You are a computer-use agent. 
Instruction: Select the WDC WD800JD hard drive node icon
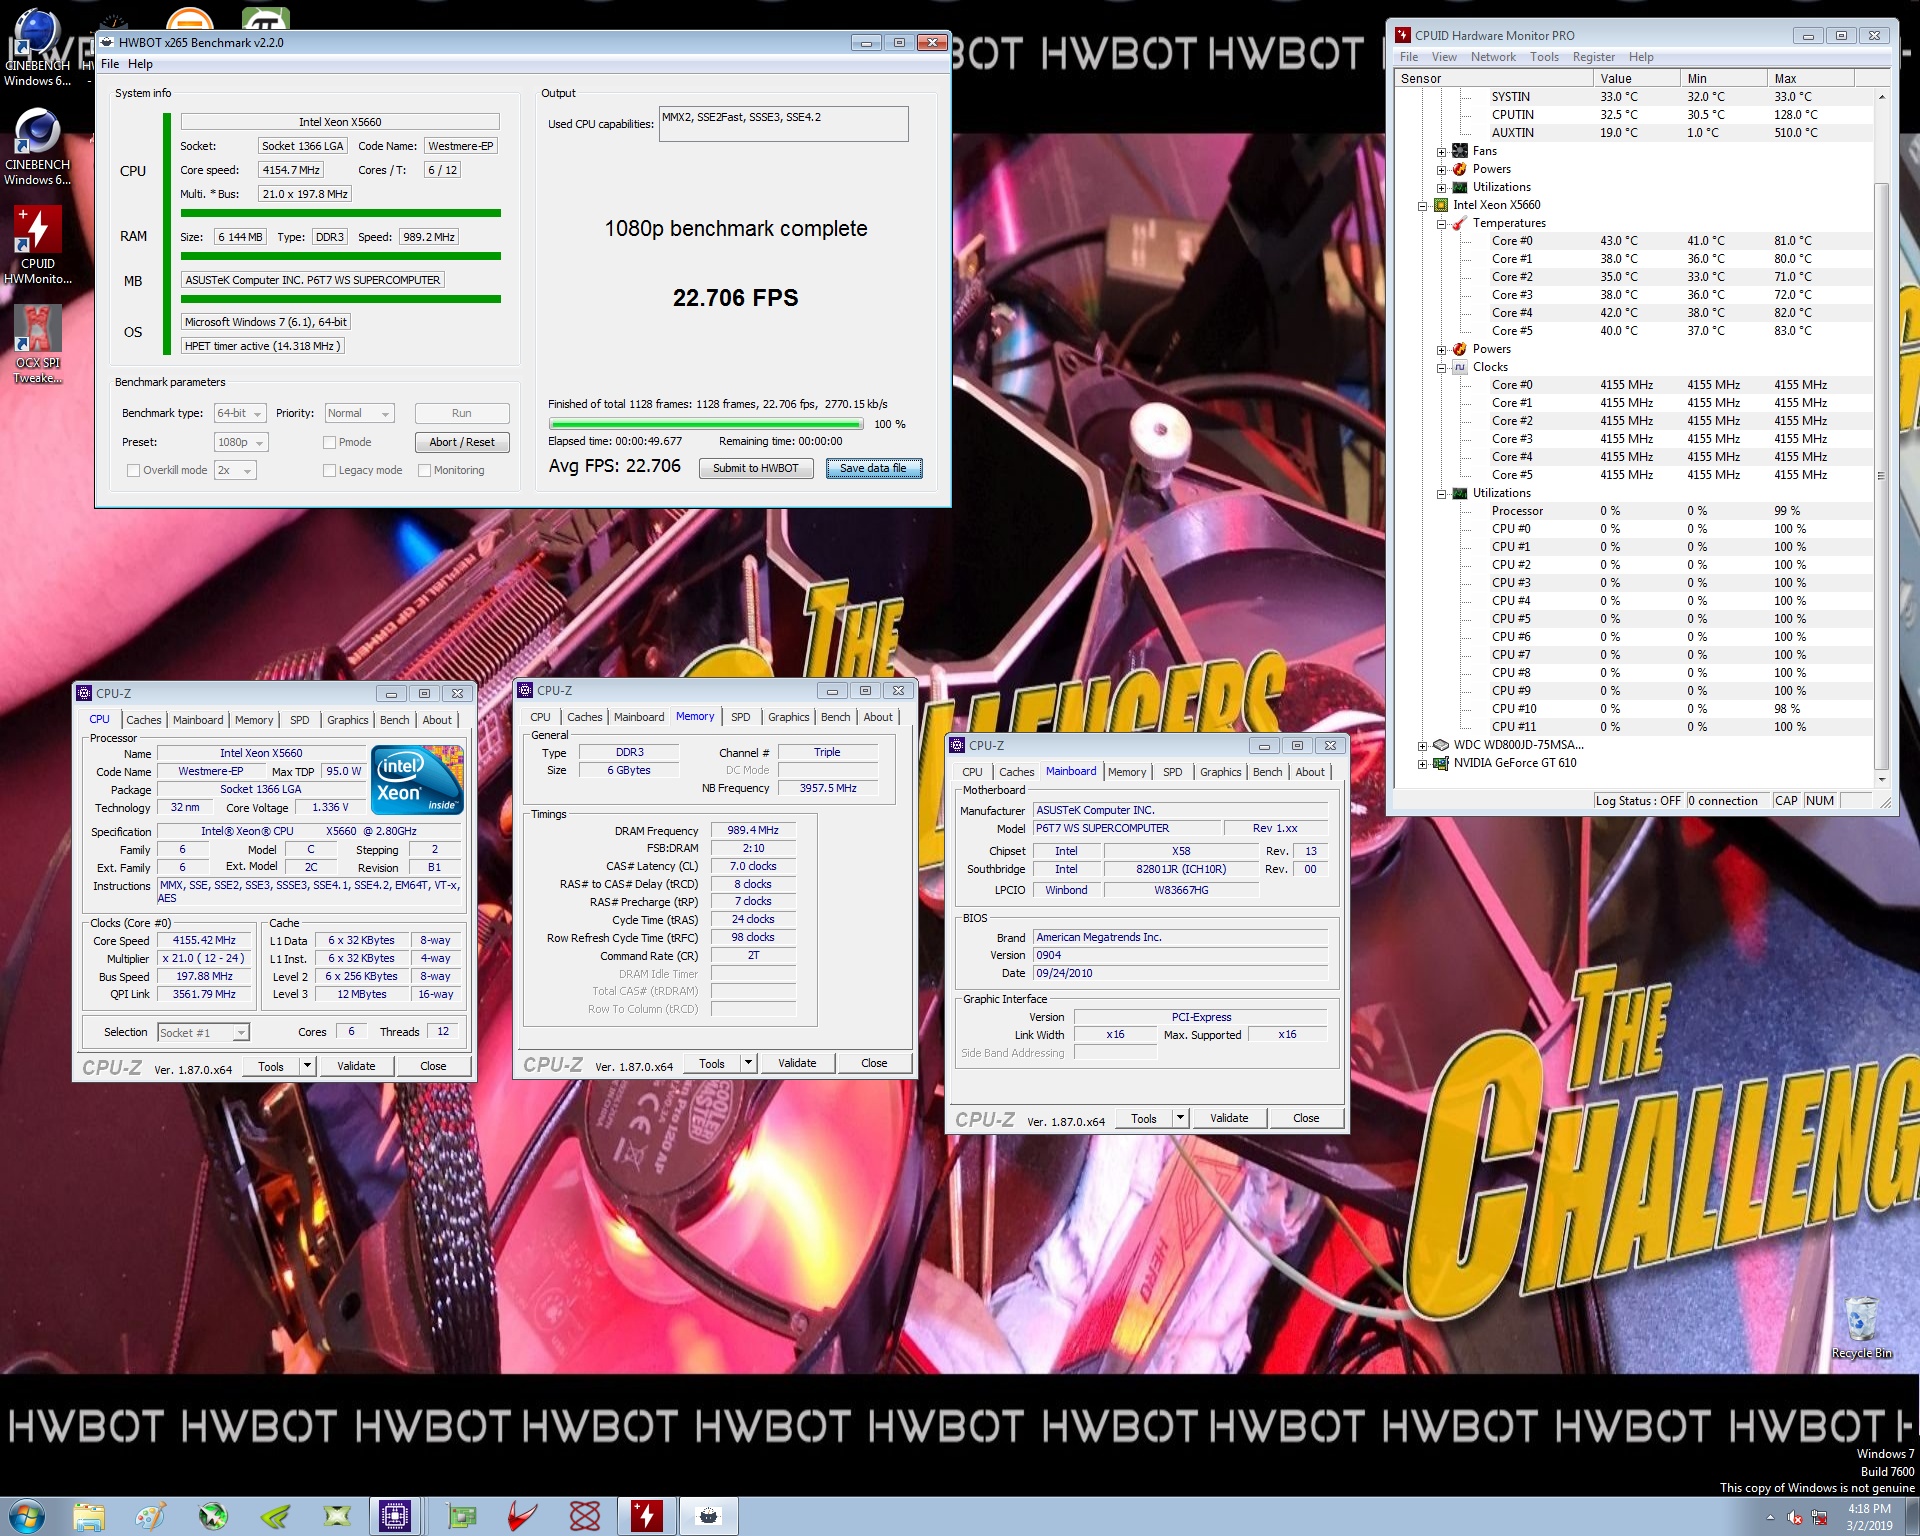[1441, 745]
